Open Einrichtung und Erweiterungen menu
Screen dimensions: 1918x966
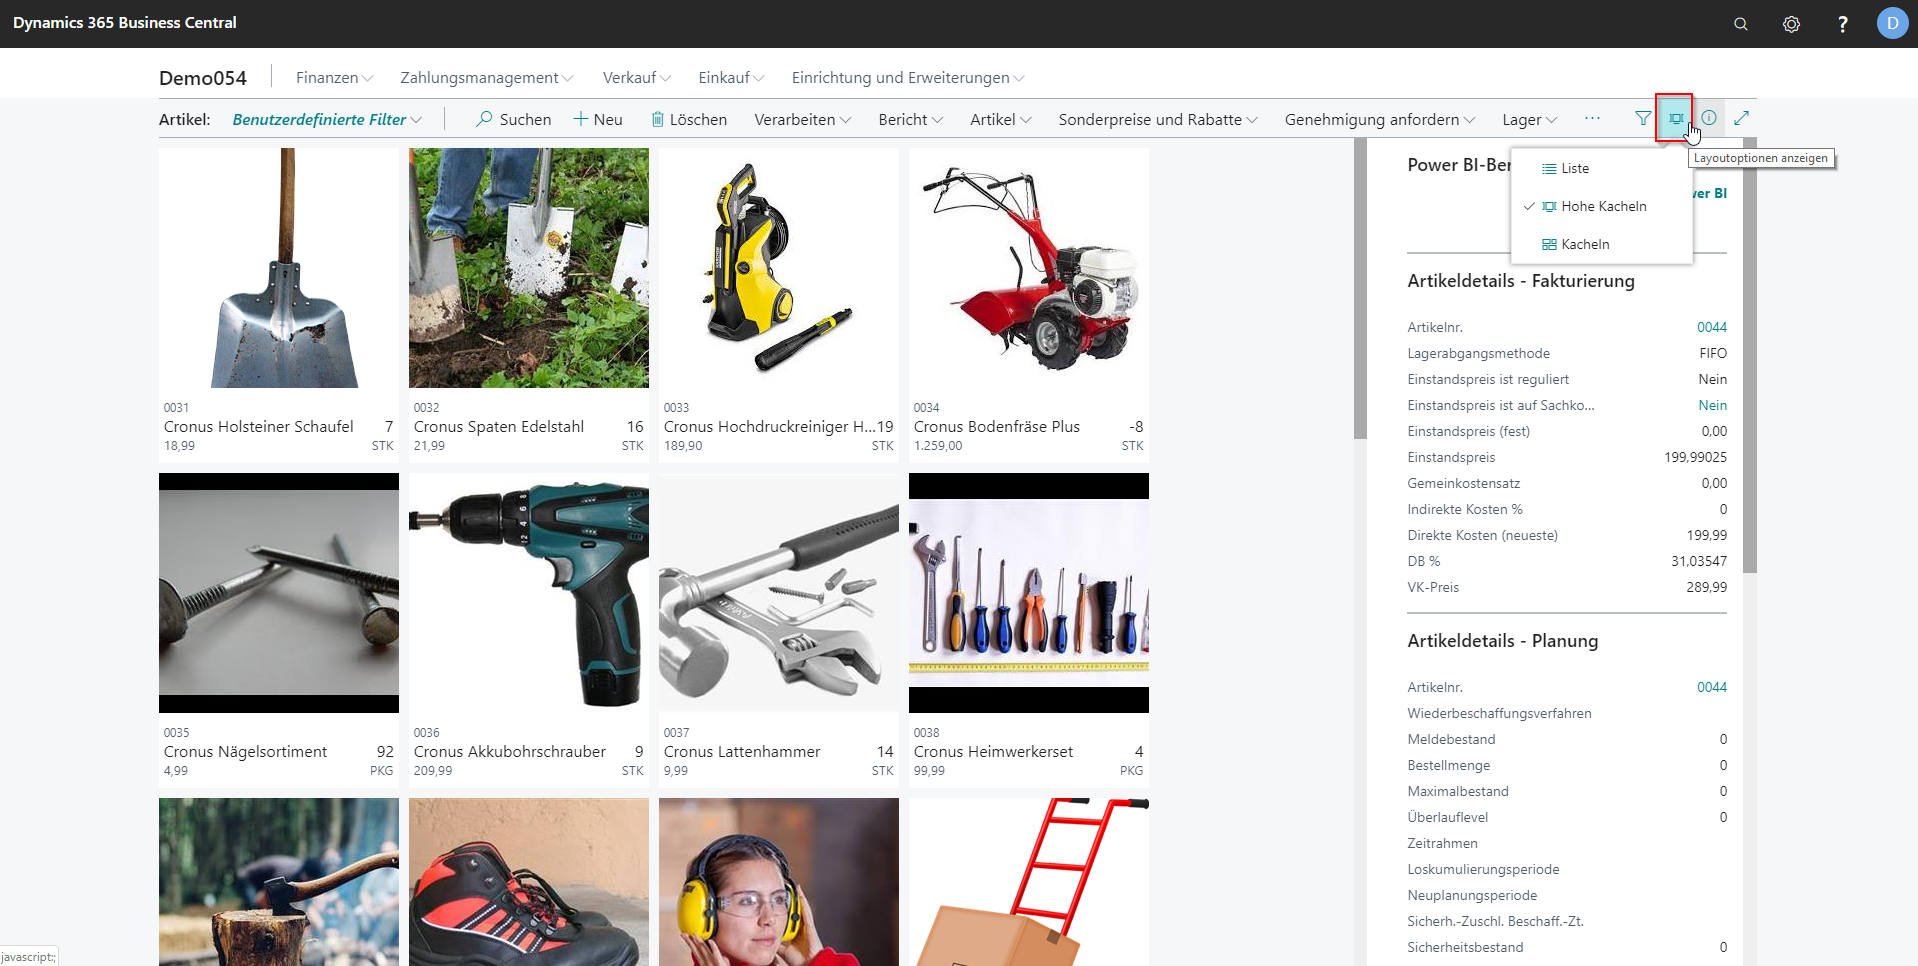(907, 77)
